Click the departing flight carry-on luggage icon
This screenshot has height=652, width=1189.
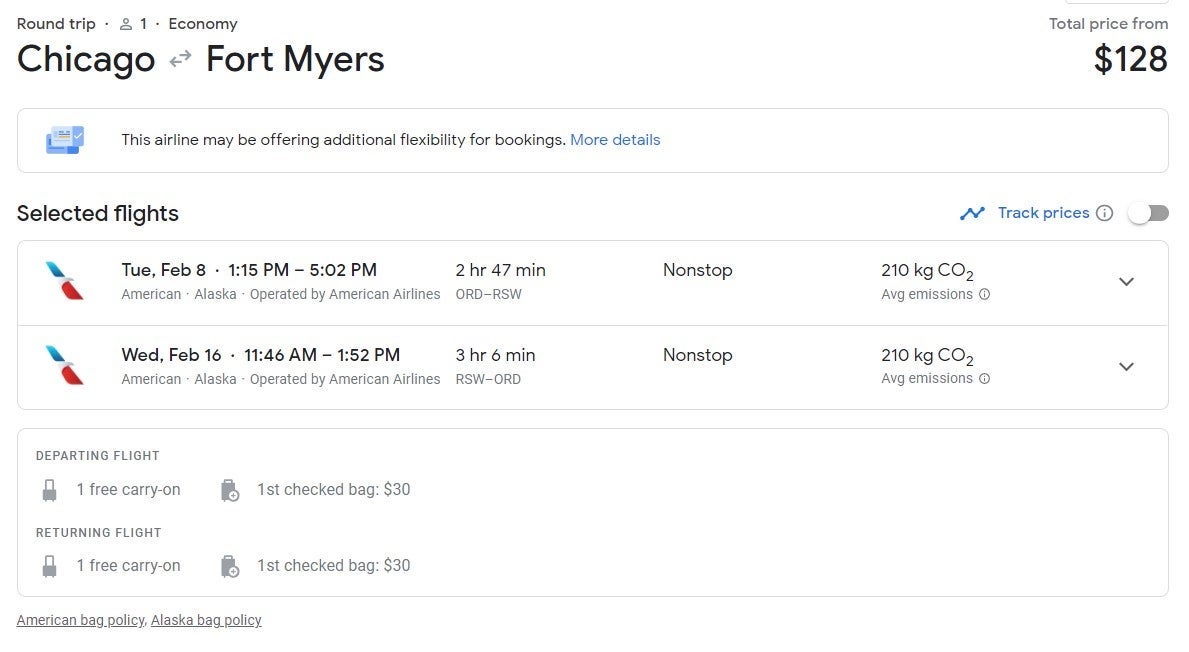point(49,490)
